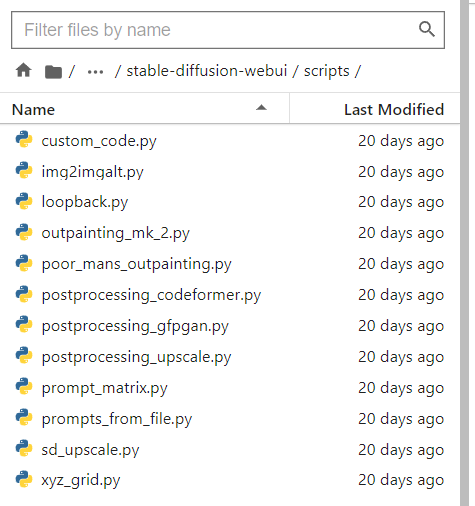Image resolution: width=475 pixels, height=506 pixels.
Task: Select prompts_from_file.py entry
Action: pyautogui.click(x=230, y=419)
